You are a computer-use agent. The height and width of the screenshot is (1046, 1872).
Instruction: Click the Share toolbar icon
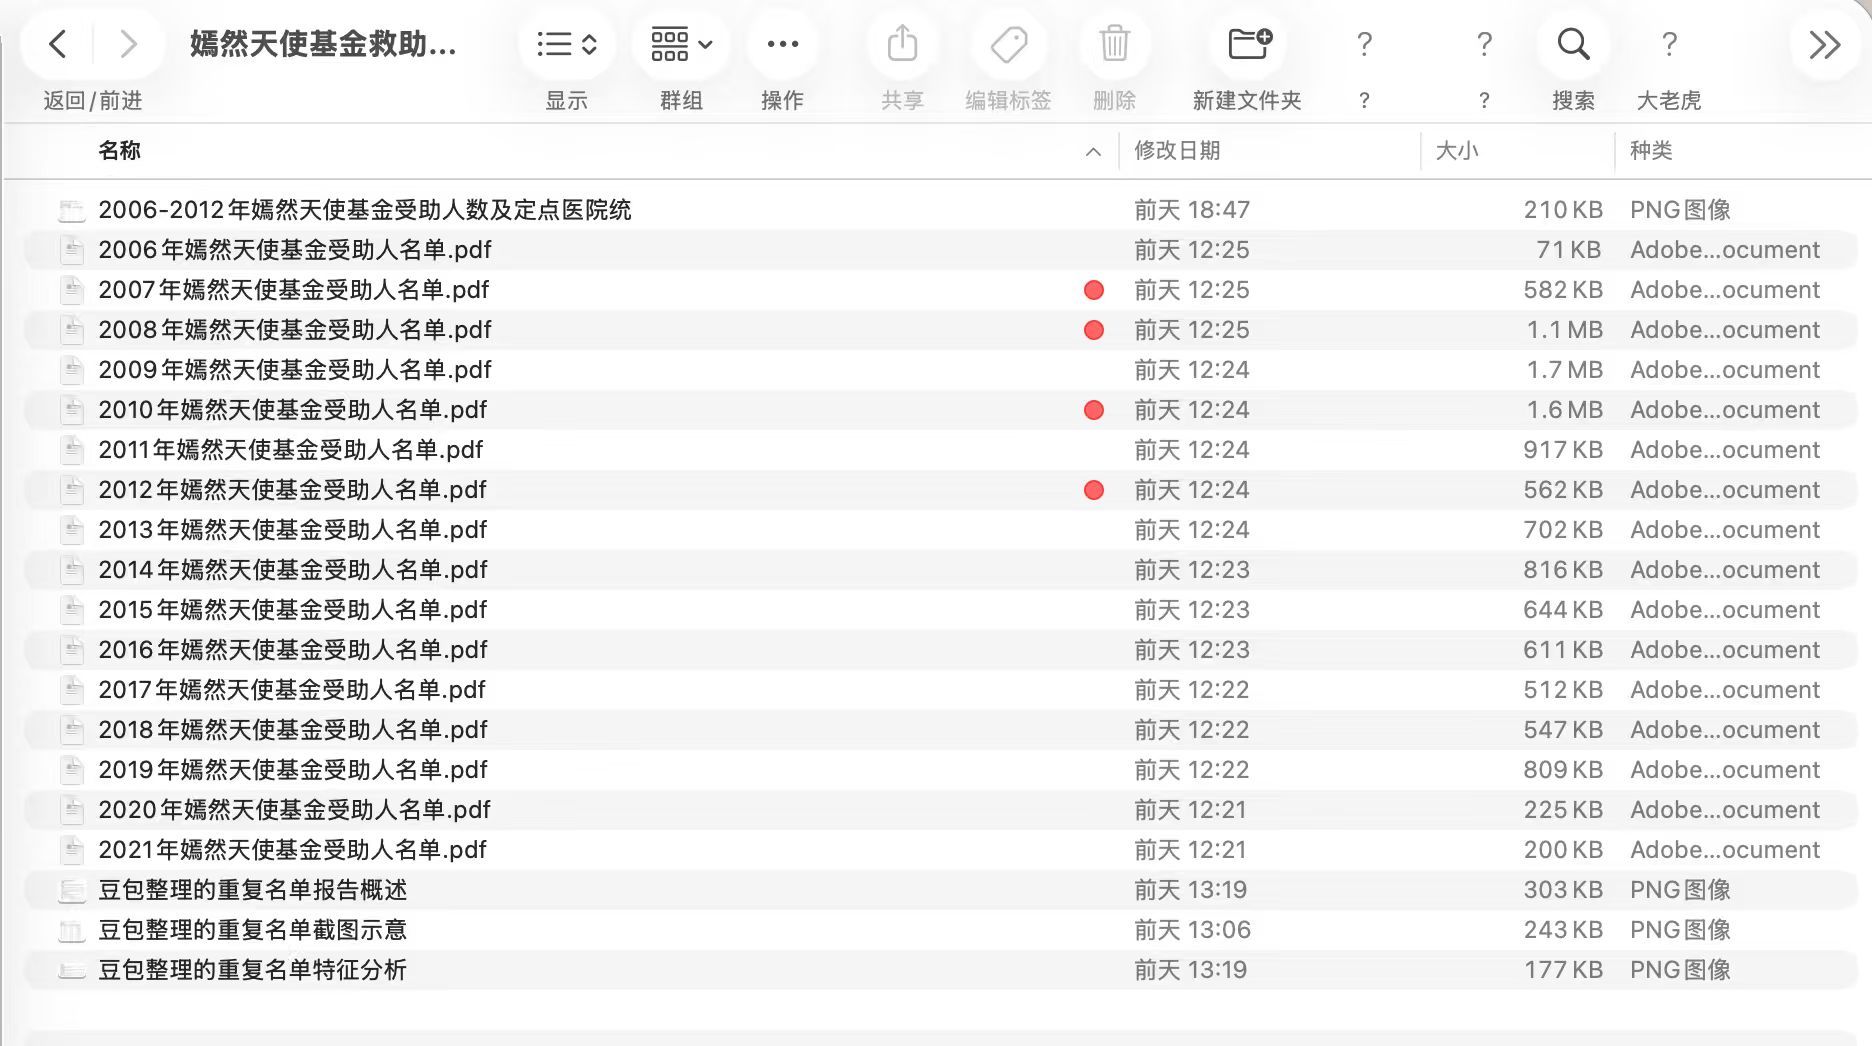[902, 44]
